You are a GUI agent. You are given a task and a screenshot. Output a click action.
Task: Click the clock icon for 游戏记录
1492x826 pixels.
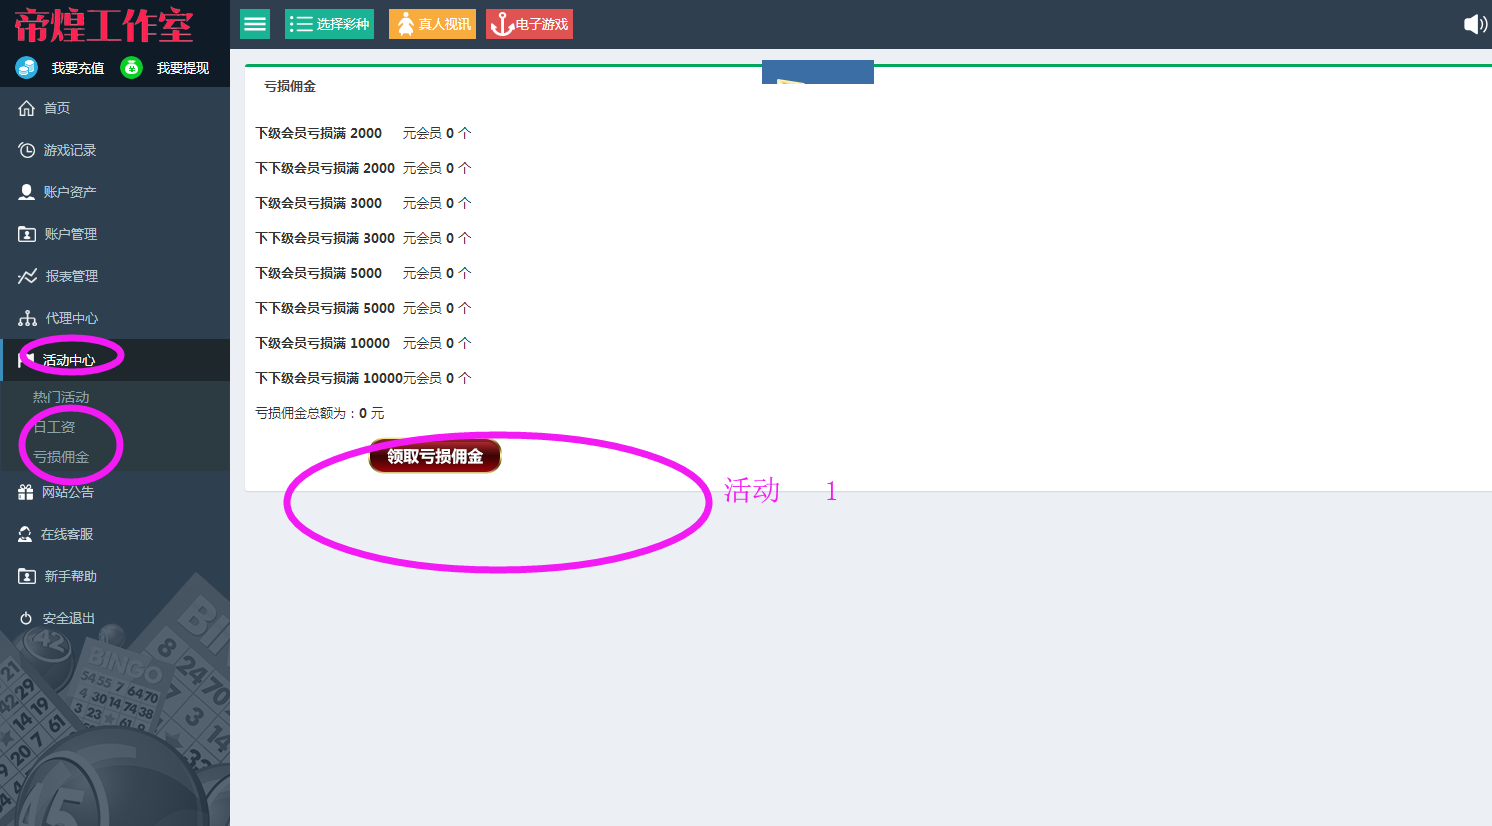[27, 150]
